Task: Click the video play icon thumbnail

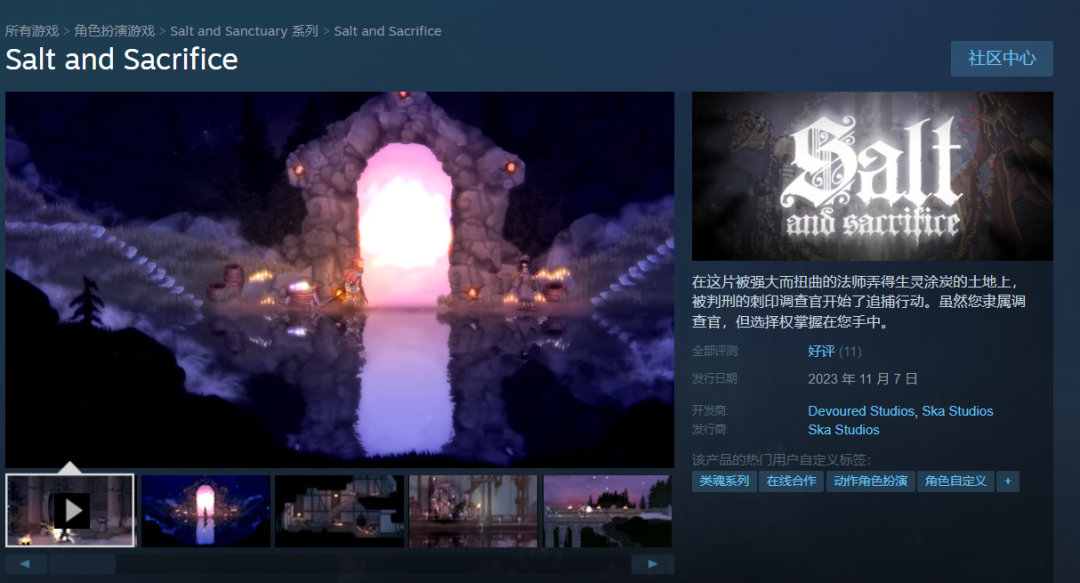Action: pyautogui.click(x=70, y=511)
